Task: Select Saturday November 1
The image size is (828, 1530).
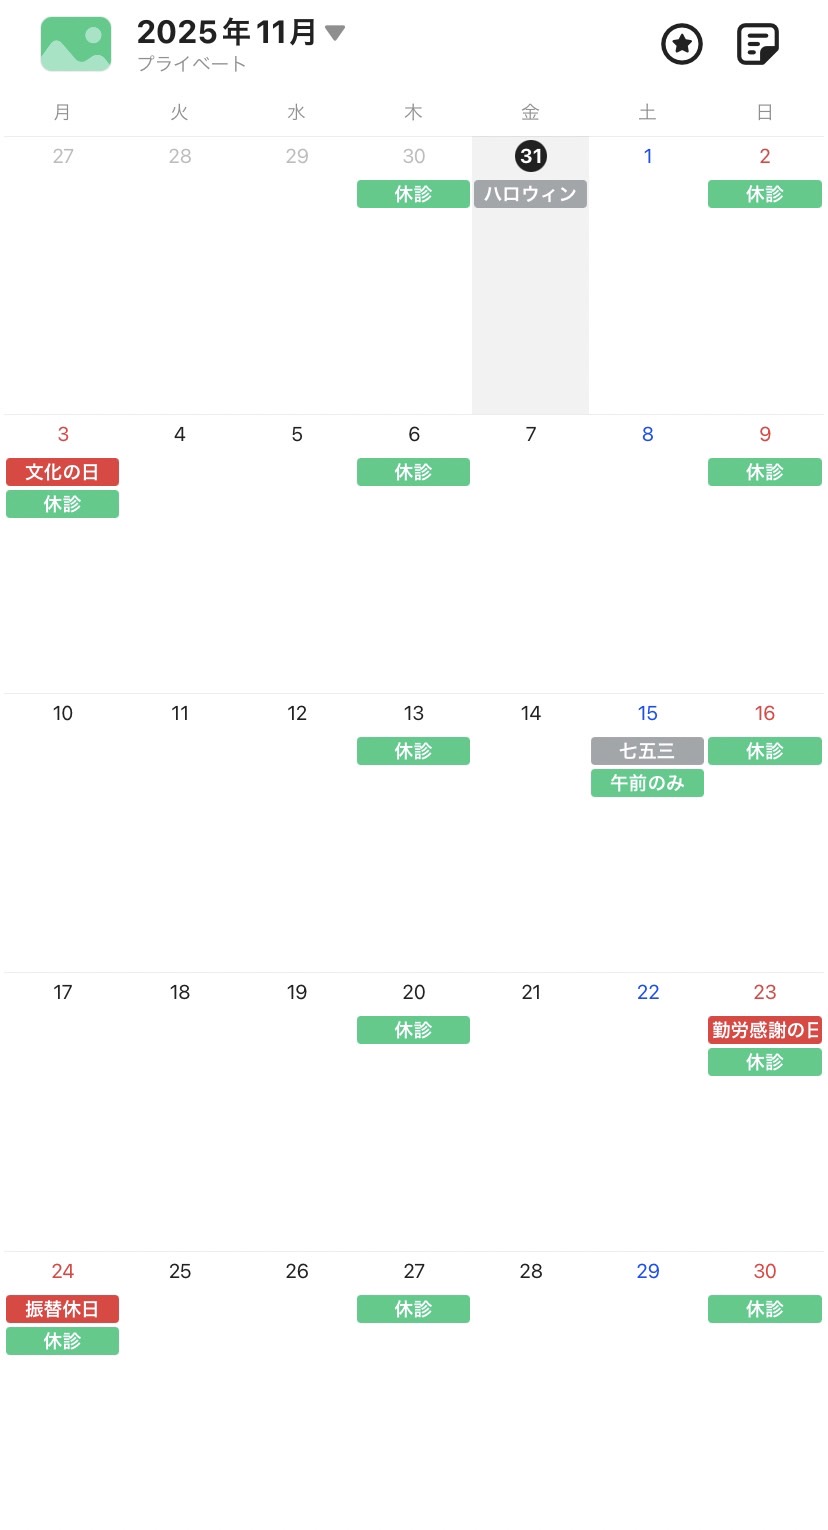Action: 648,156
